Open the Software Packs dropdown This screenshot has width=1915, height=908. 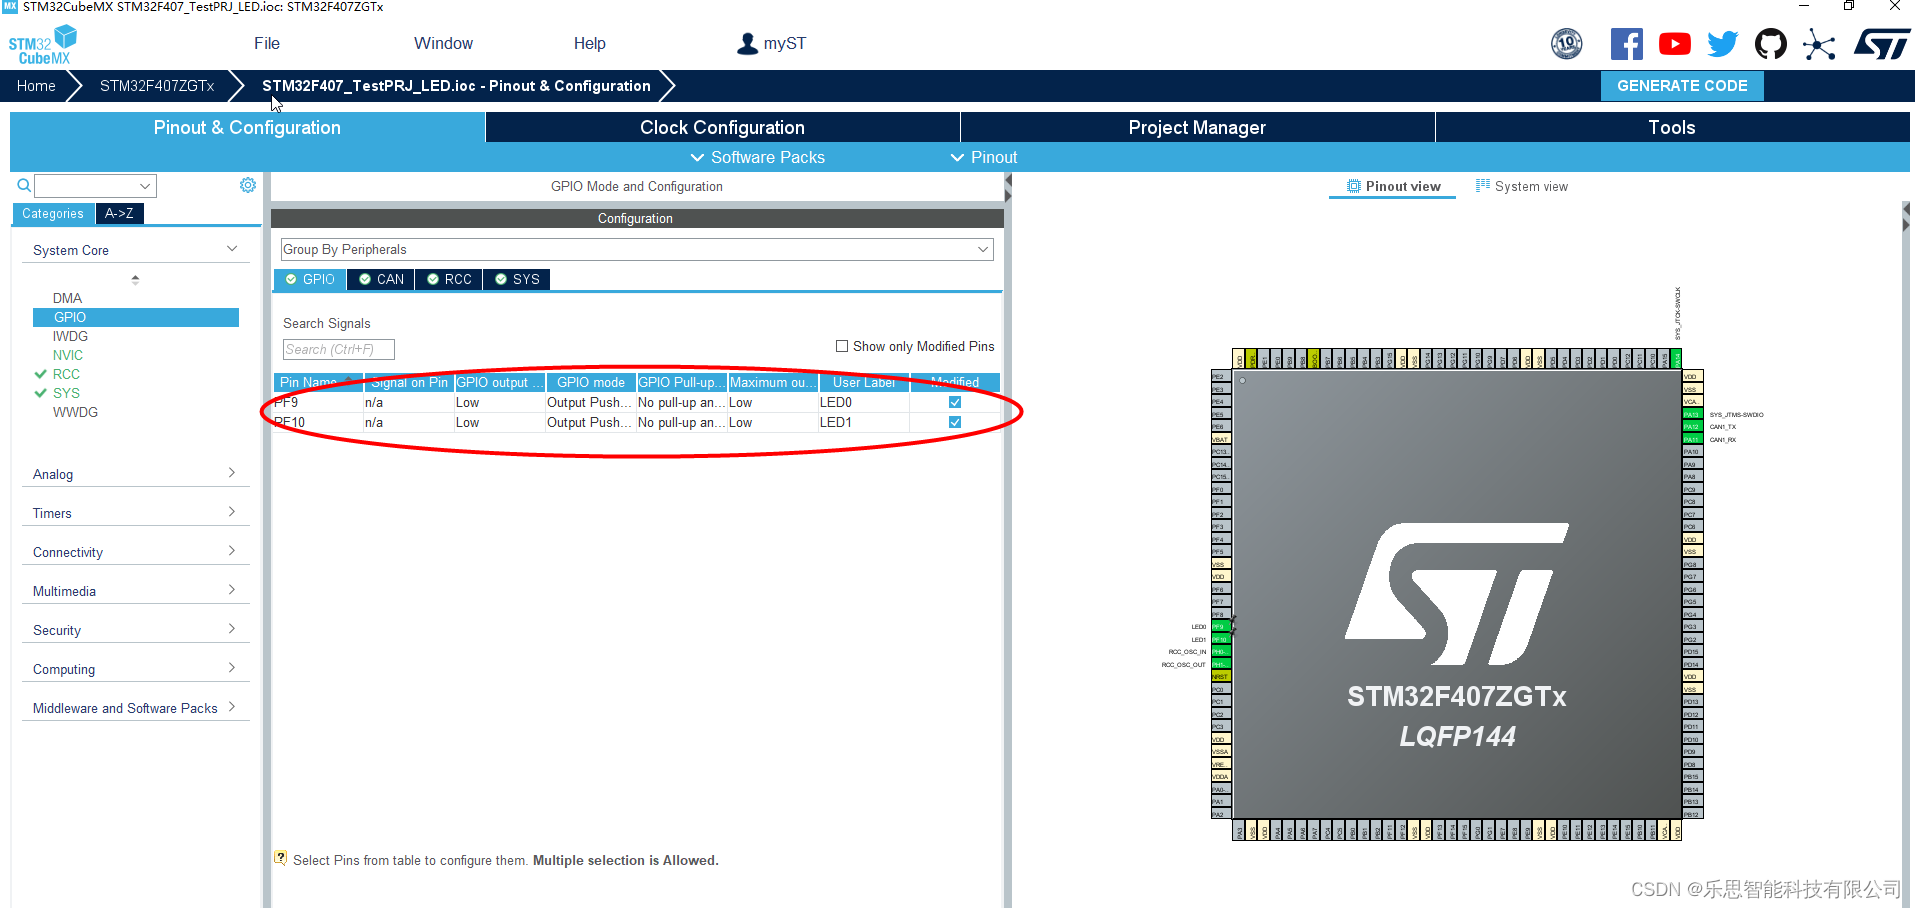pos(757,157)
